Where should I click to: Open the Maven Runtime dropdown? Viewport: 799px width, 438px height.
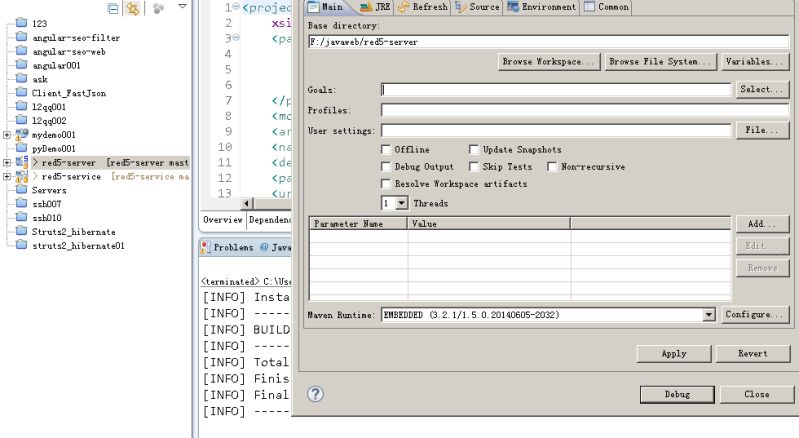pyautogui.click(x=709, y=315)
